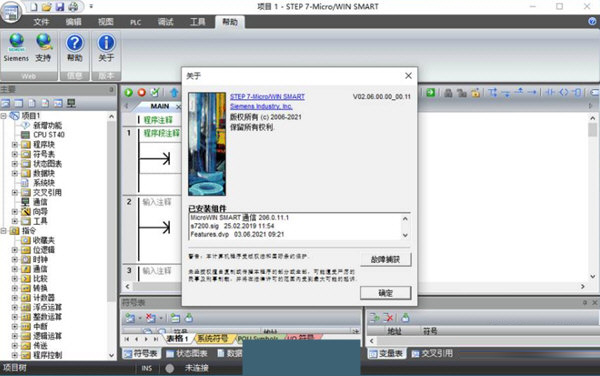Image resolution: width=600 pixels, height=376 pixels.
Task: Click the 程序注释 comment field
Action: pyautogui.click(x=158, y=120)
